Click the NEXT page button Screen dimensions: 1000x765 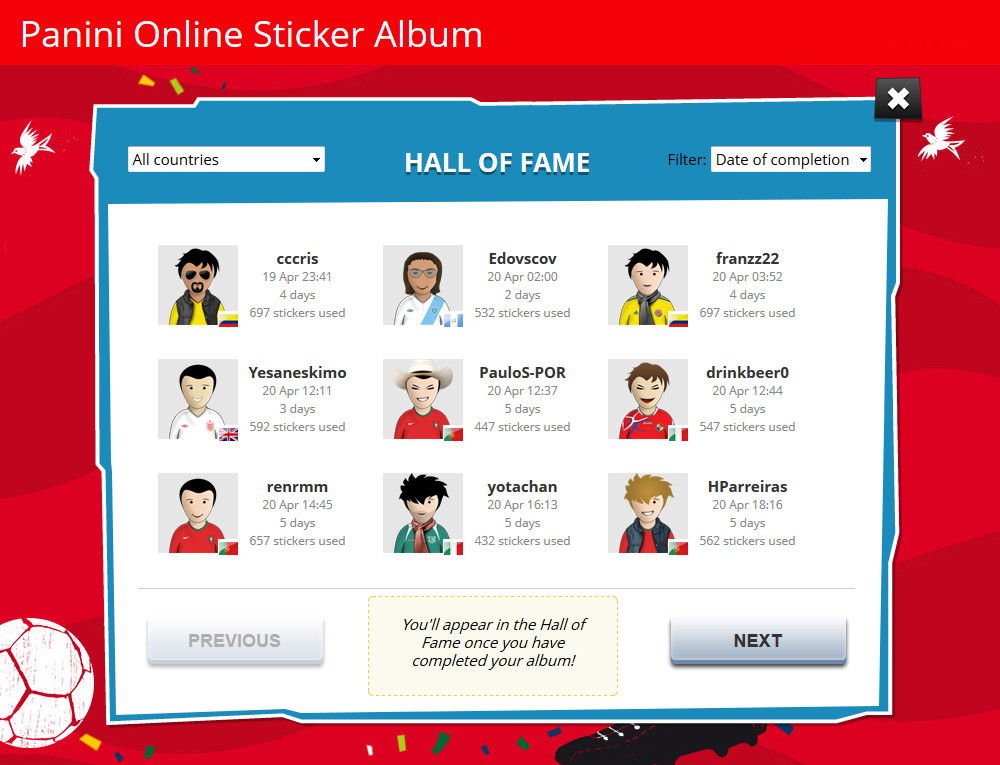(x=758, y=640)
